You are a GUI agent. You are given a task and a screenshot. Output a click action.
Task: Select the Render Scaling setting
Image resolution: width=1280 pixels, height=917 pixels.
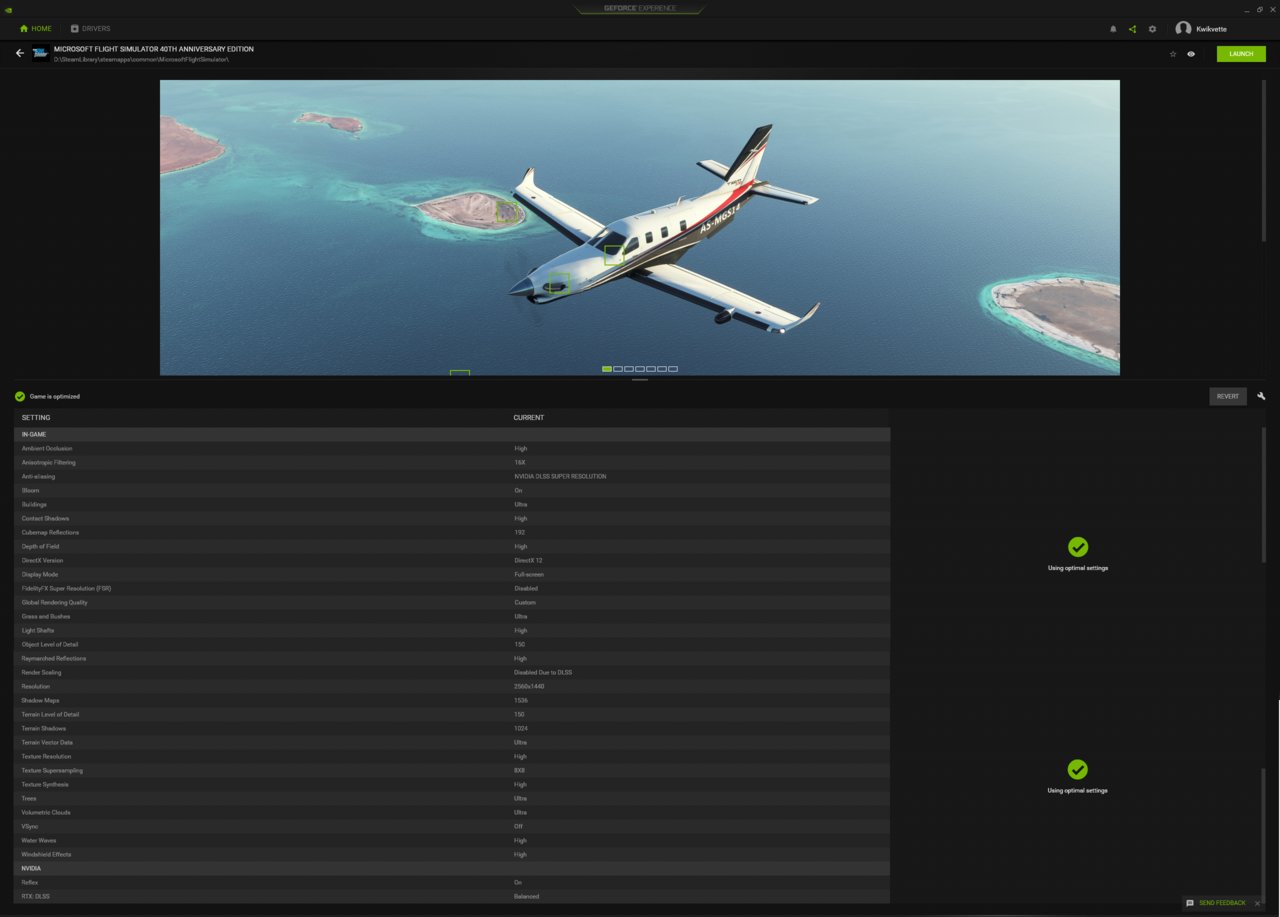pyautogui.click(x=452, y=673)
